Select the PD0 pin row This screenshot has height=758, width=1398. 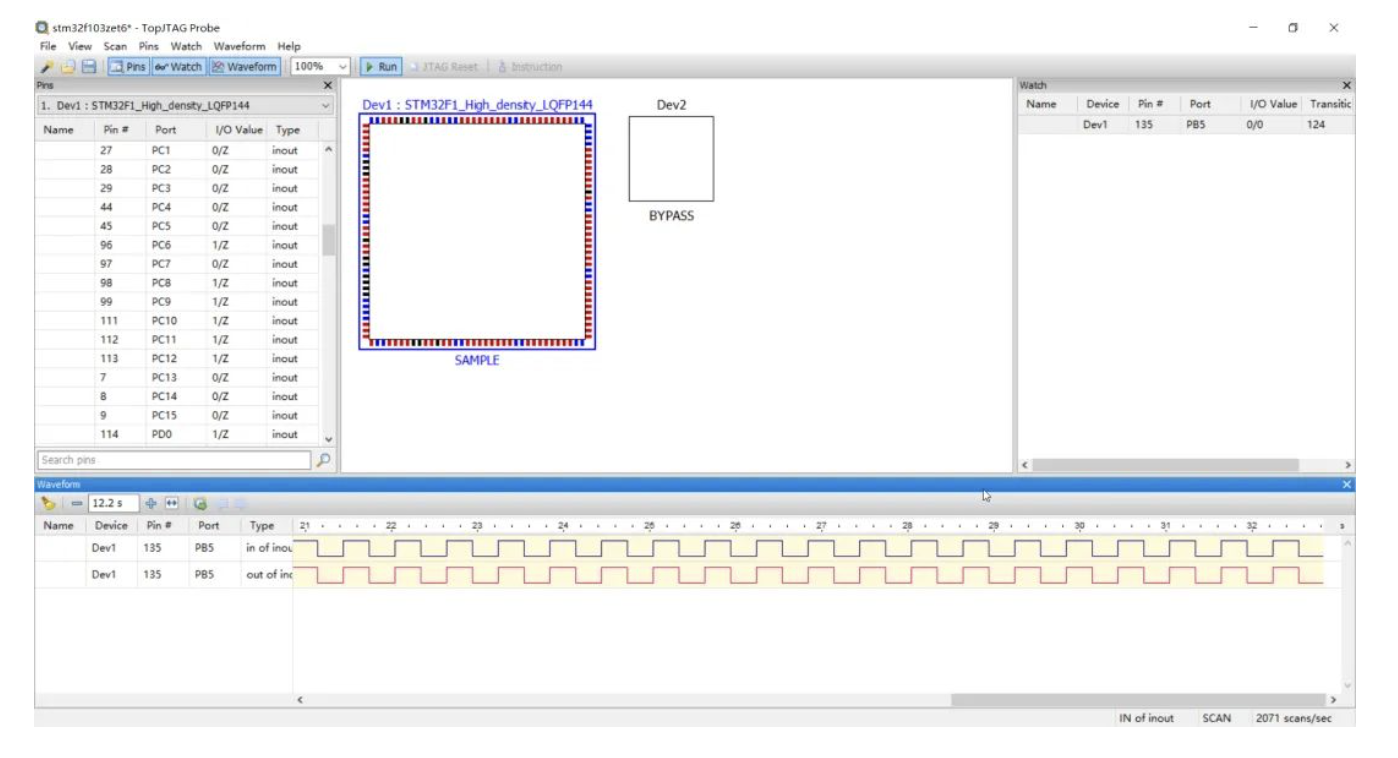click(178, 435)
